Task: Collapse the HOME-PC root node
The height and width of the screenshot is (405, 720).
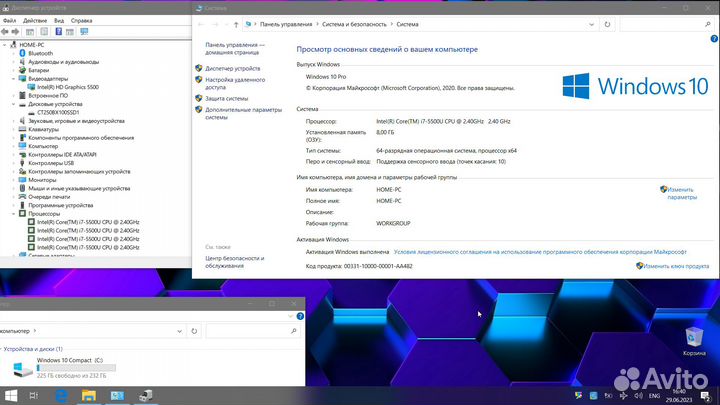Action: [5, 45]
